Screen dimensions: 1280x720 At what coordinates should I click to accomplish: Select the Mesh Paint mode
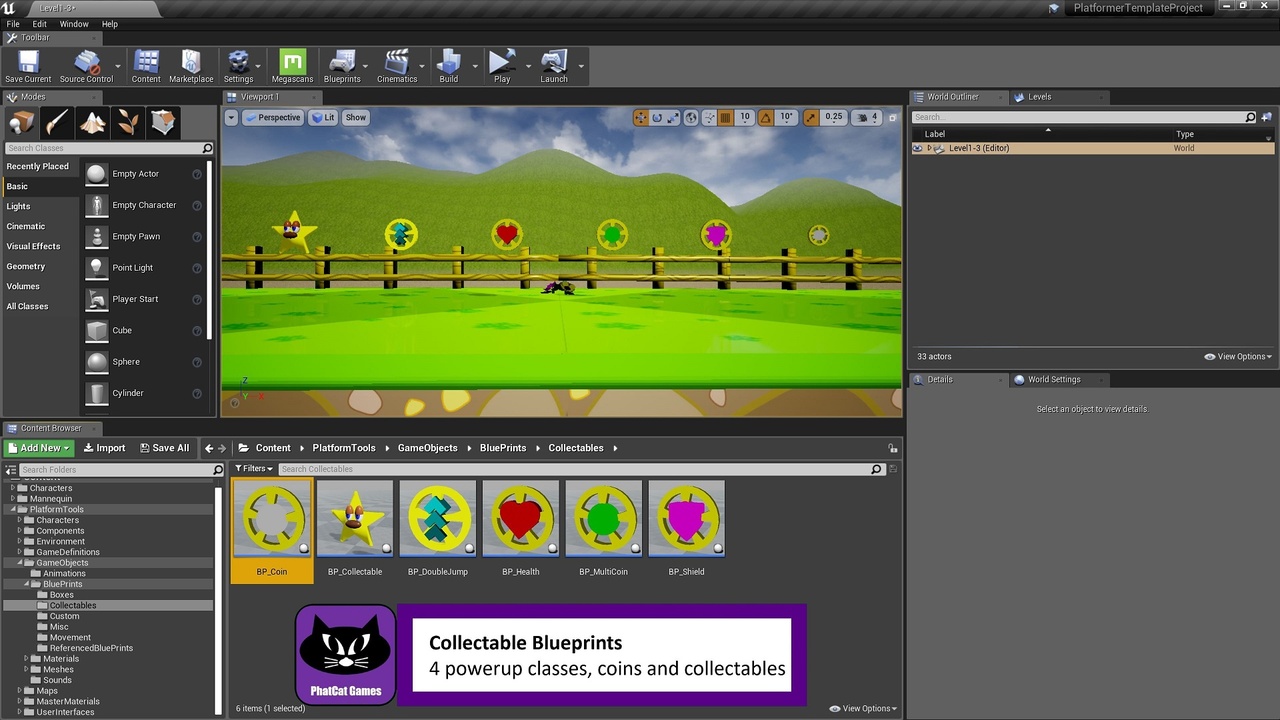(x=57, y=122)
